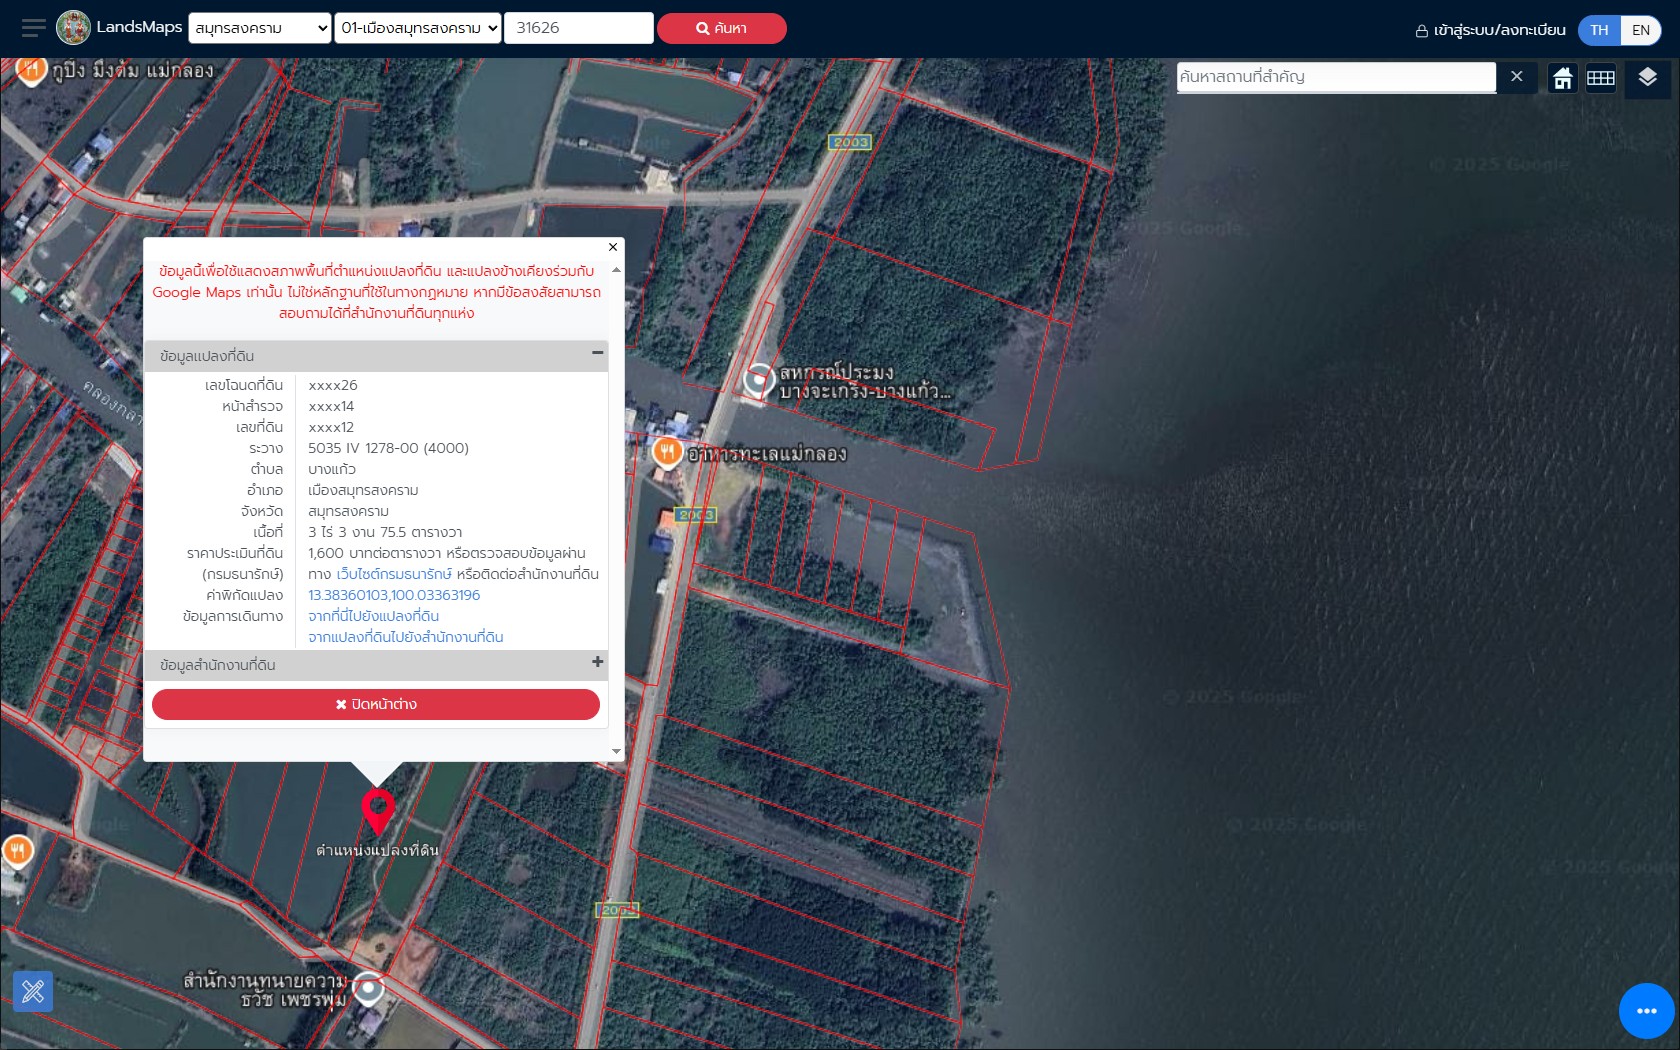The width and height of the screenshot is (1680, 1050).
Task: Switch language to EN
Action: [x=1640, y=30]
